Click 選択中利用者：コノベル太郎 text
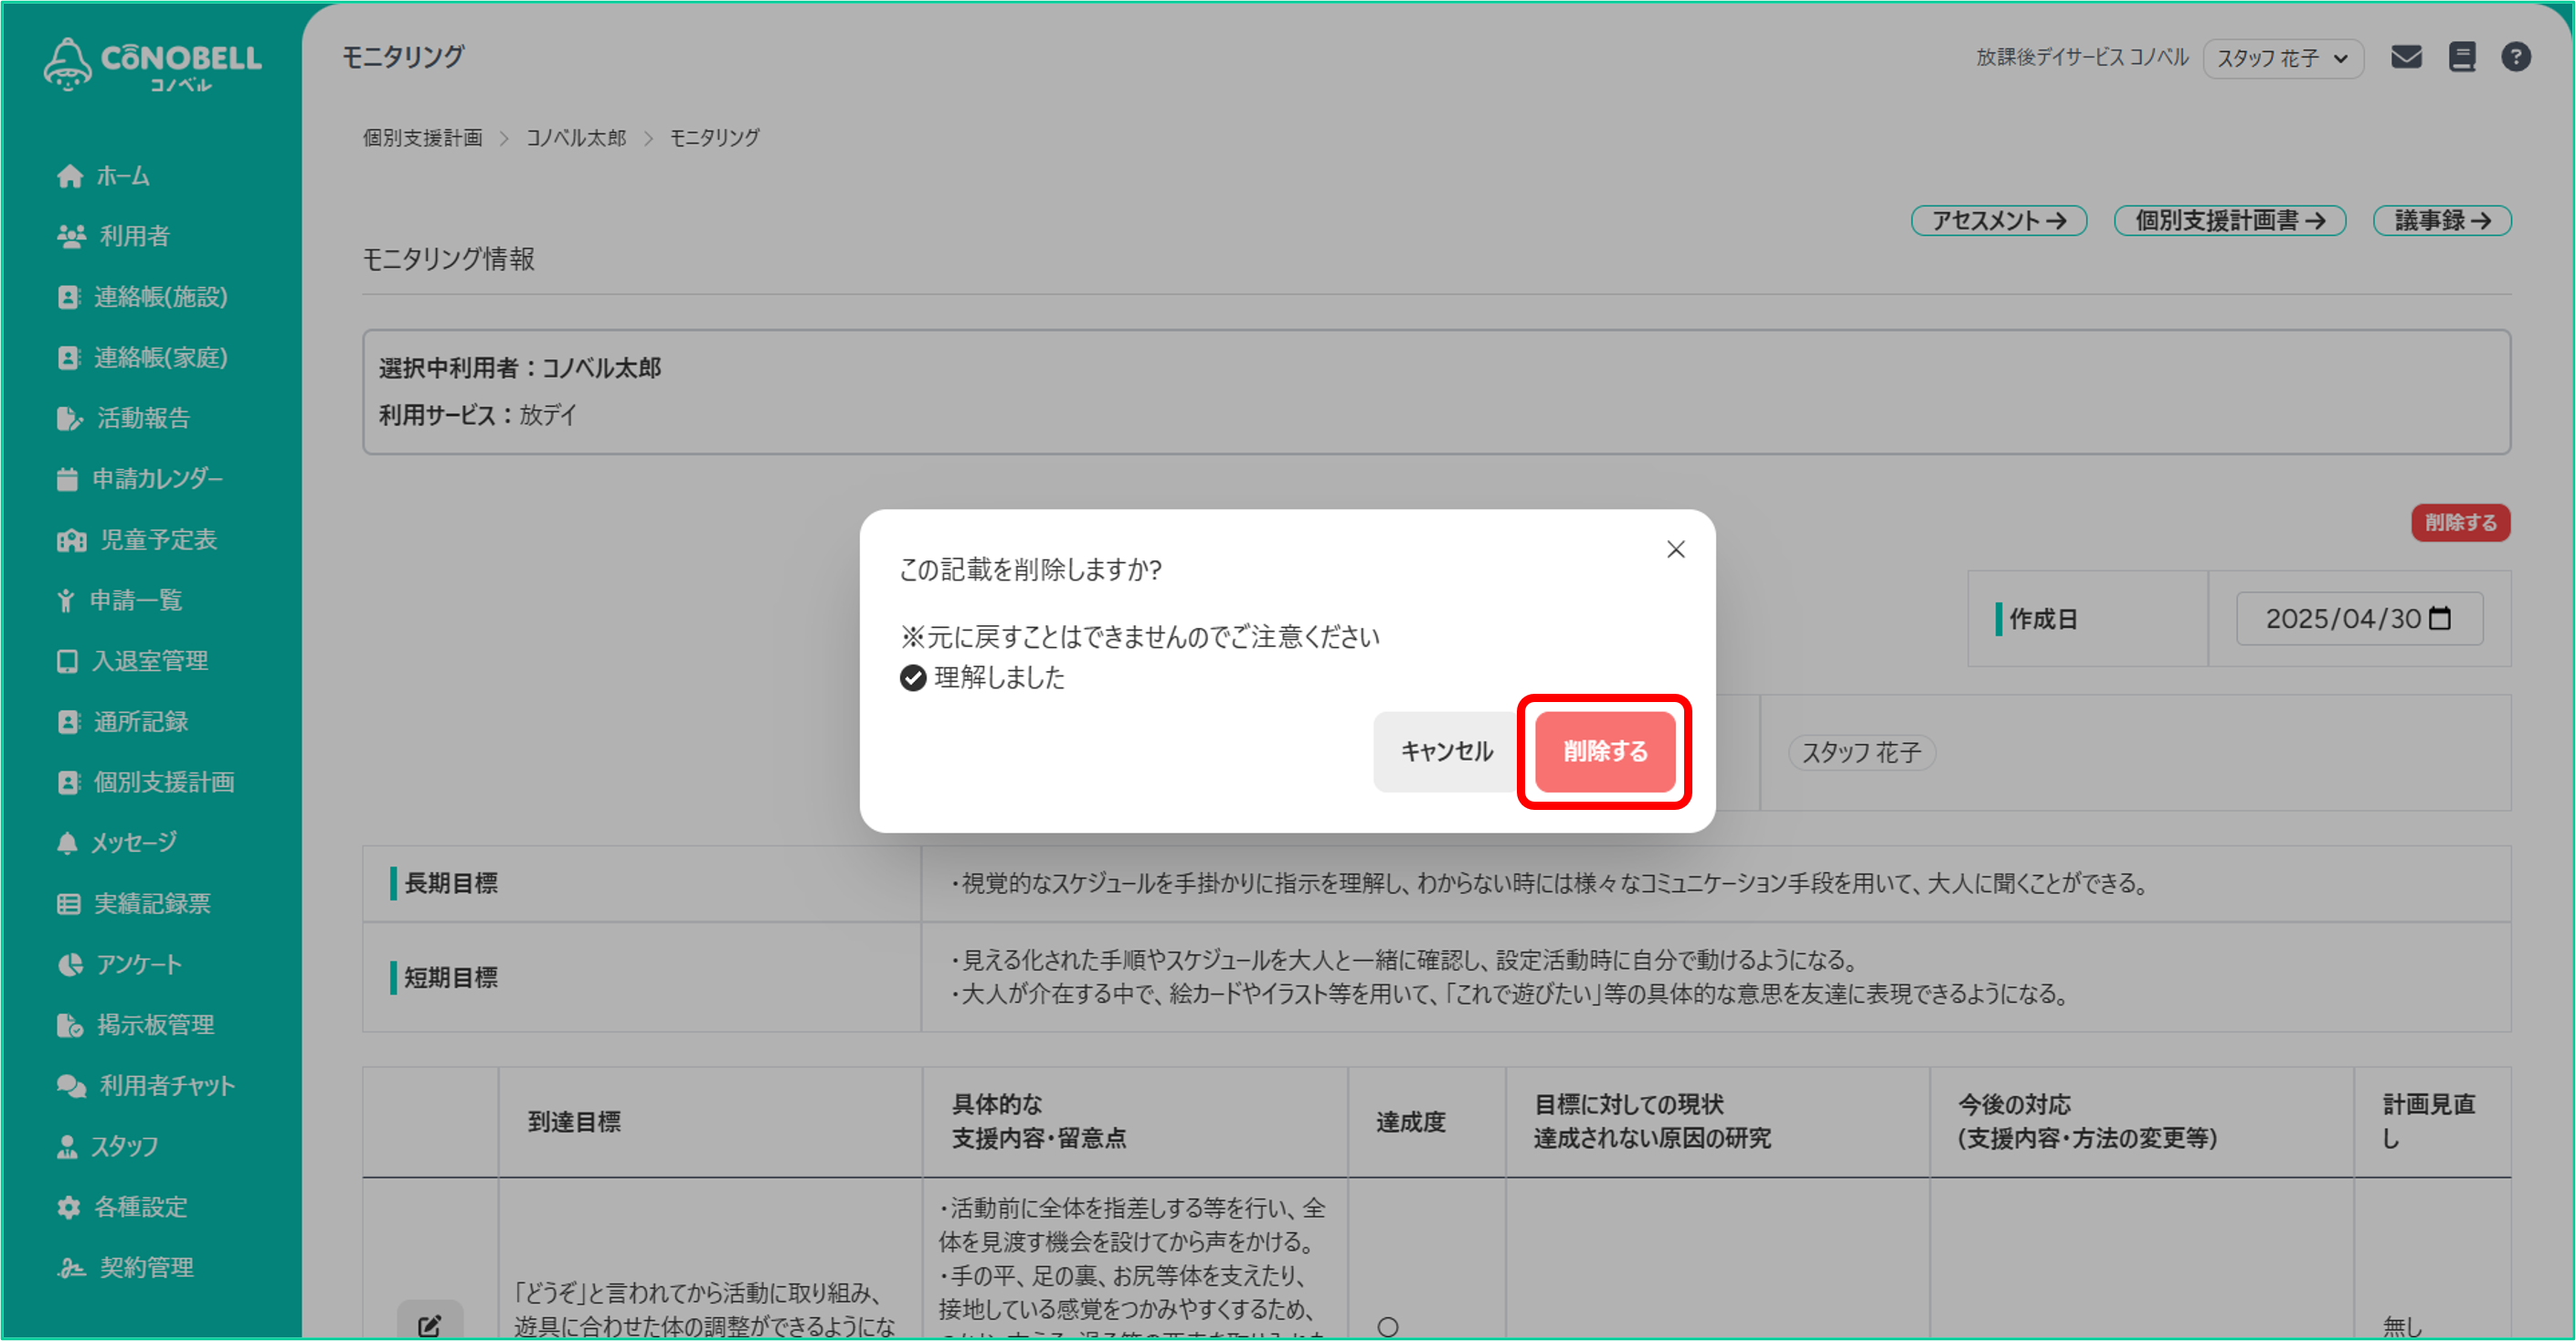 [520, 368]
